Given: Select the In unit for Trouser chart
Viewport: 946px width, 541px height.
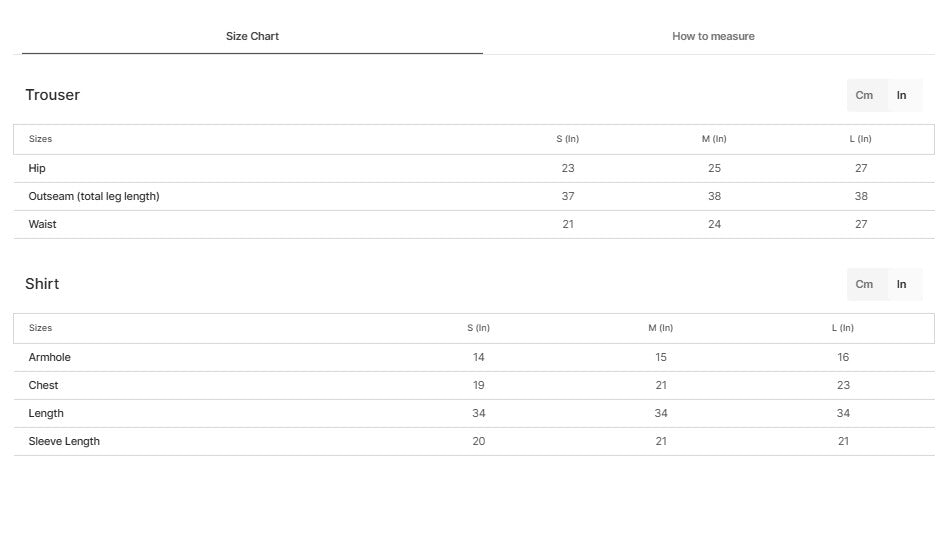Looking at the screenshot, I should 901,95.
